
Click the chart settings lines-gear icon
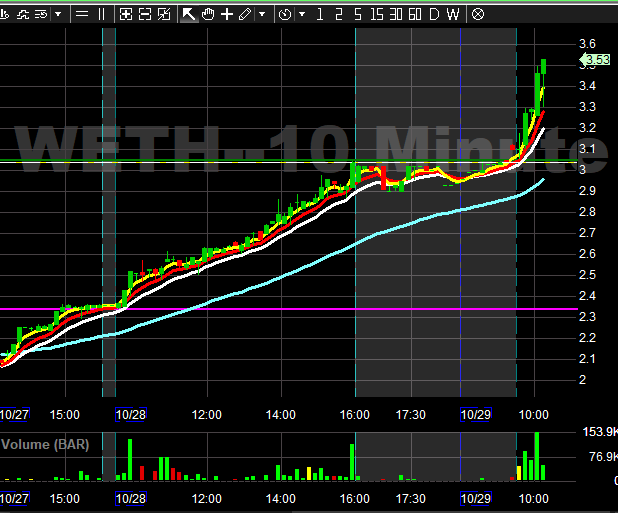tap(41, 15)
